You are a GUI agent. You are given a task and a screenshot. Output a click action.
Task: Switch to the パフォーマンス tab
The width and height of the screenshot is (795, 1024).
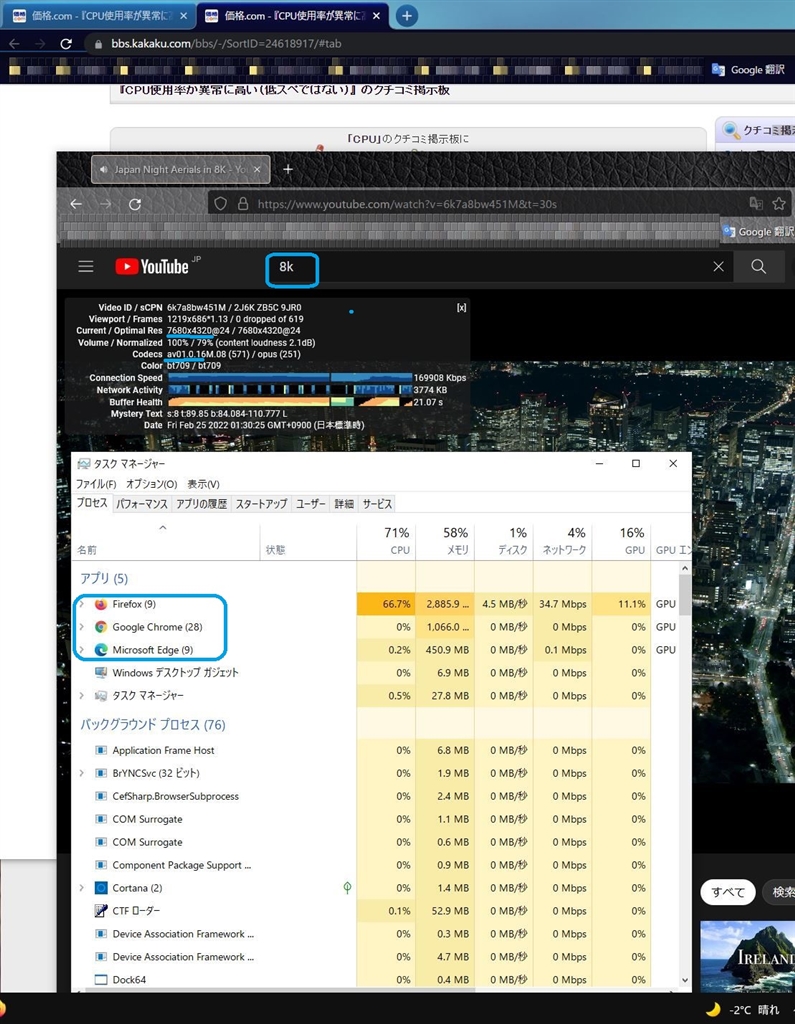(141, 504)
